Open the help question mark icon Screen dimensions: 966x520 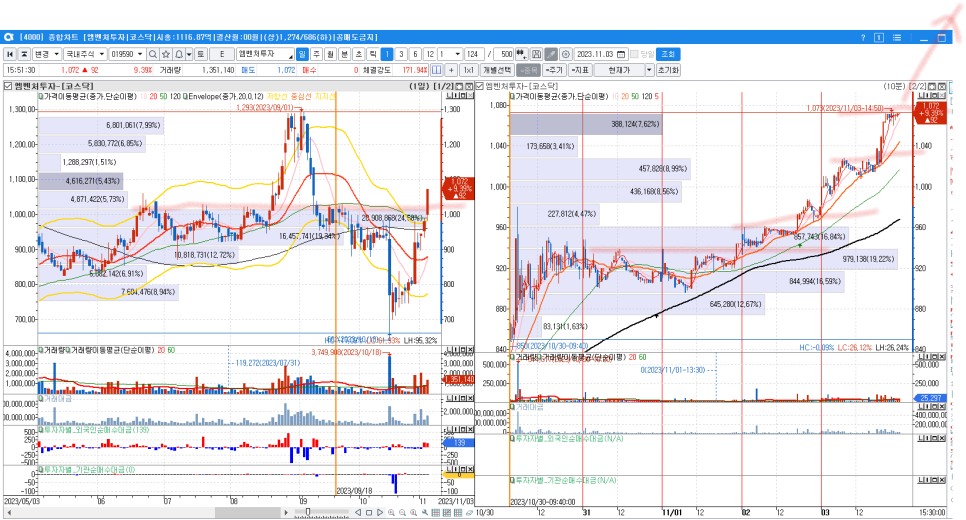[x=862, y=38]
